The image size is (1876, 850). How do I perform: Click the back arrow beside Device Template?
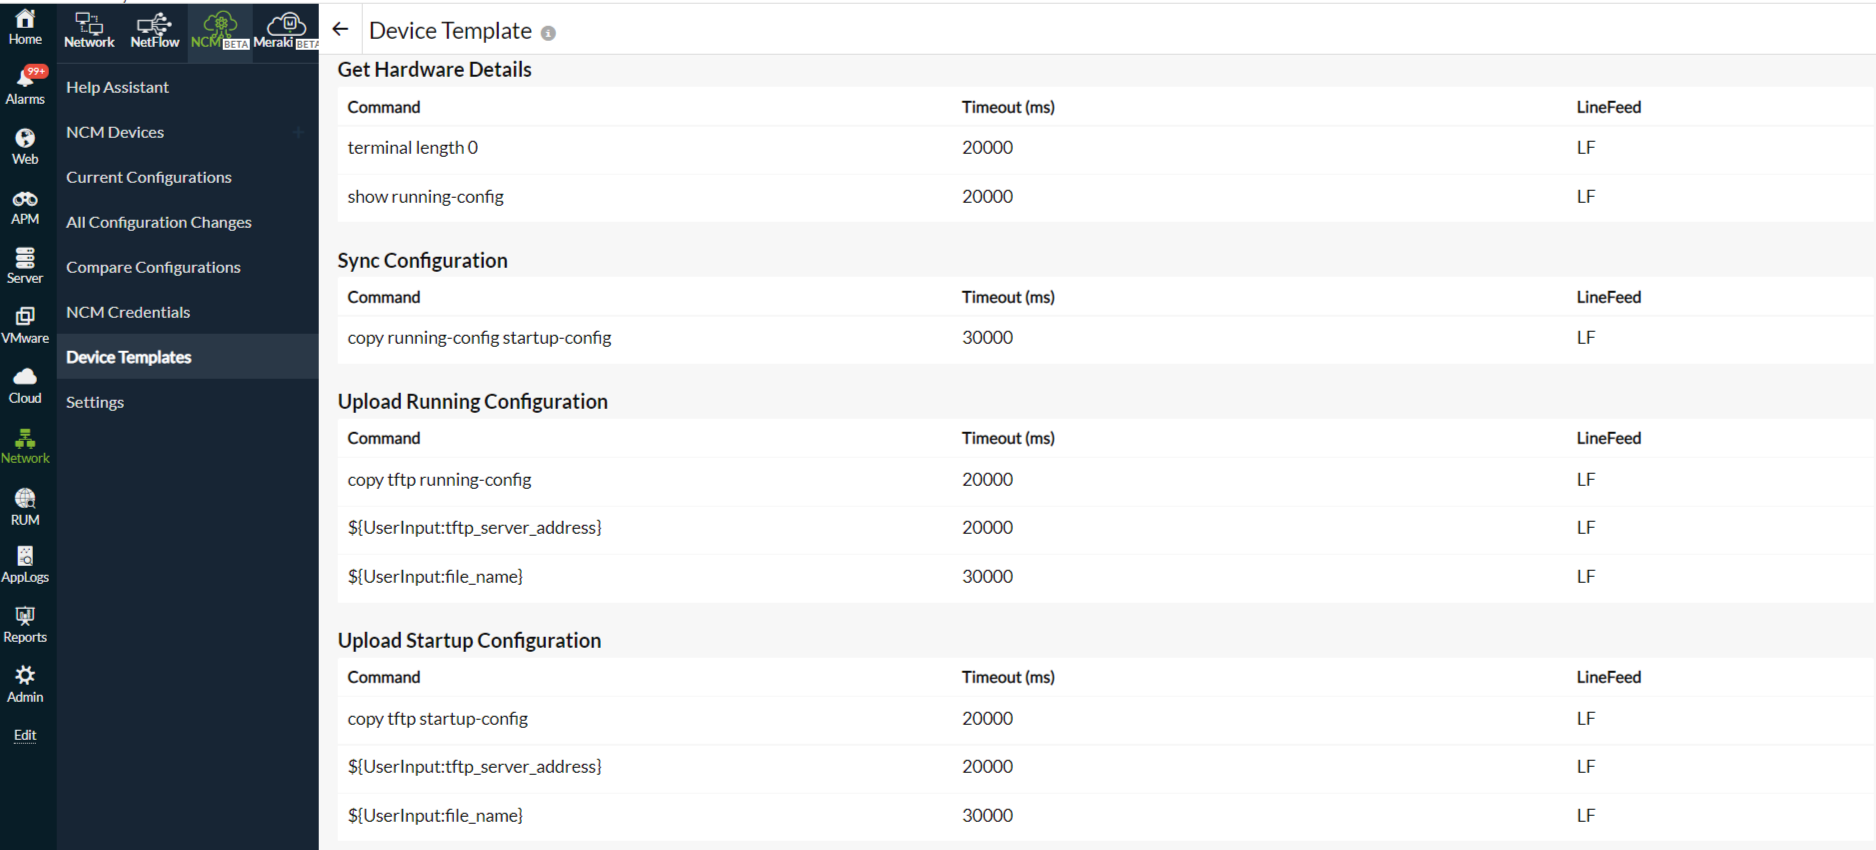(340, 30)
